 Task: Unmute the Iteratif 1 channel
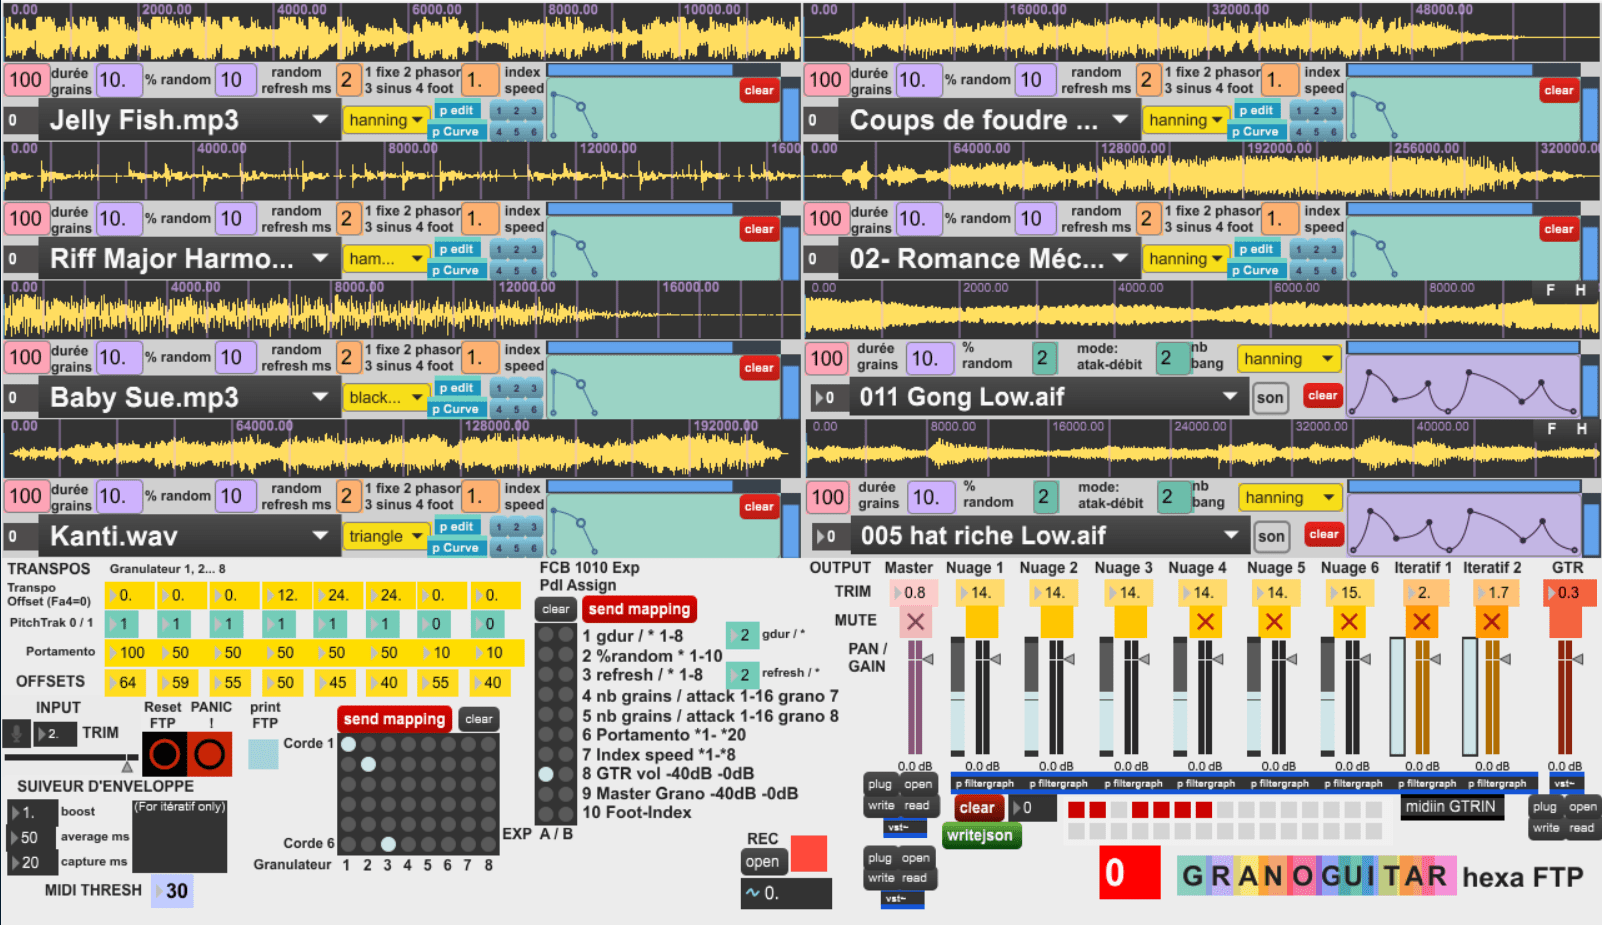point(1421,622)
